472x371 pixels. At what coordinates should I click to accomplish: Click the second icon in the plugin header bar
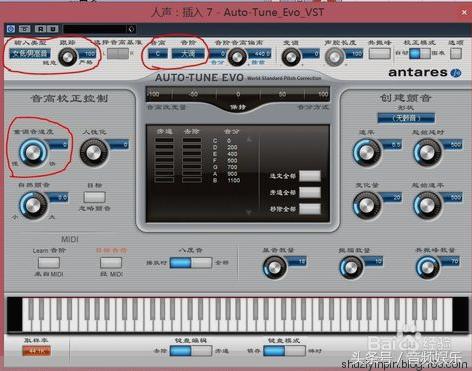(25, 29)
